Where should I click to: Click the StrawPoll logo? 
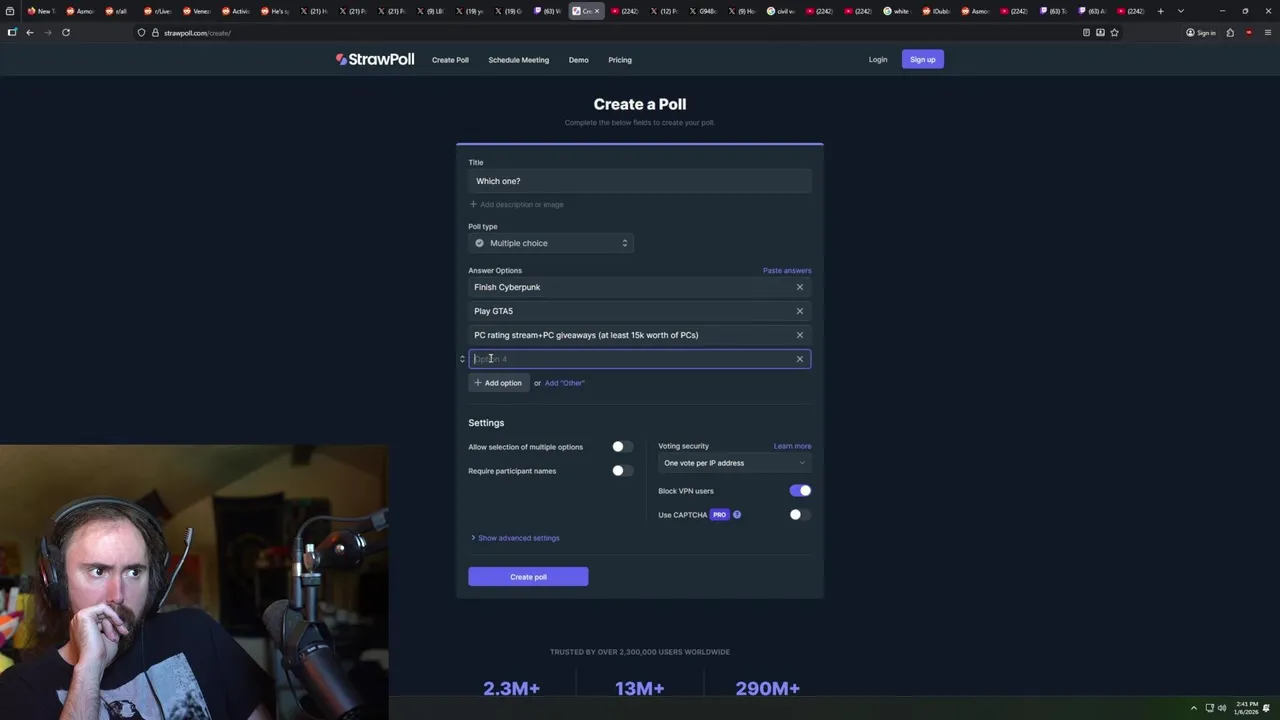click(x=375, y=59)
